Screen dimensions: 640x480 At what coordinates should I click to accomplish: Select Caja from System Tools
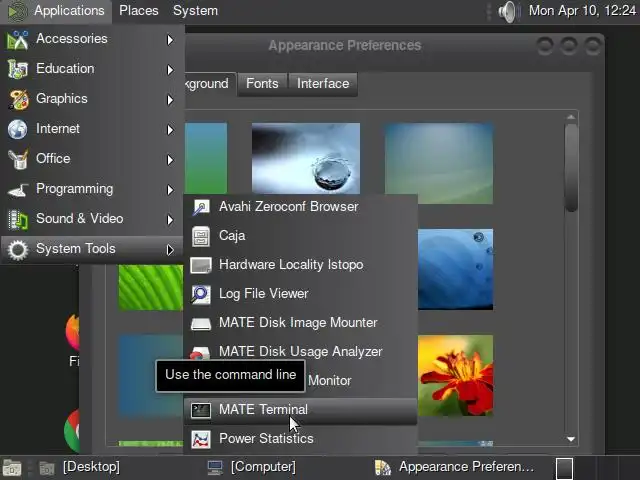(x=300, y=236)
